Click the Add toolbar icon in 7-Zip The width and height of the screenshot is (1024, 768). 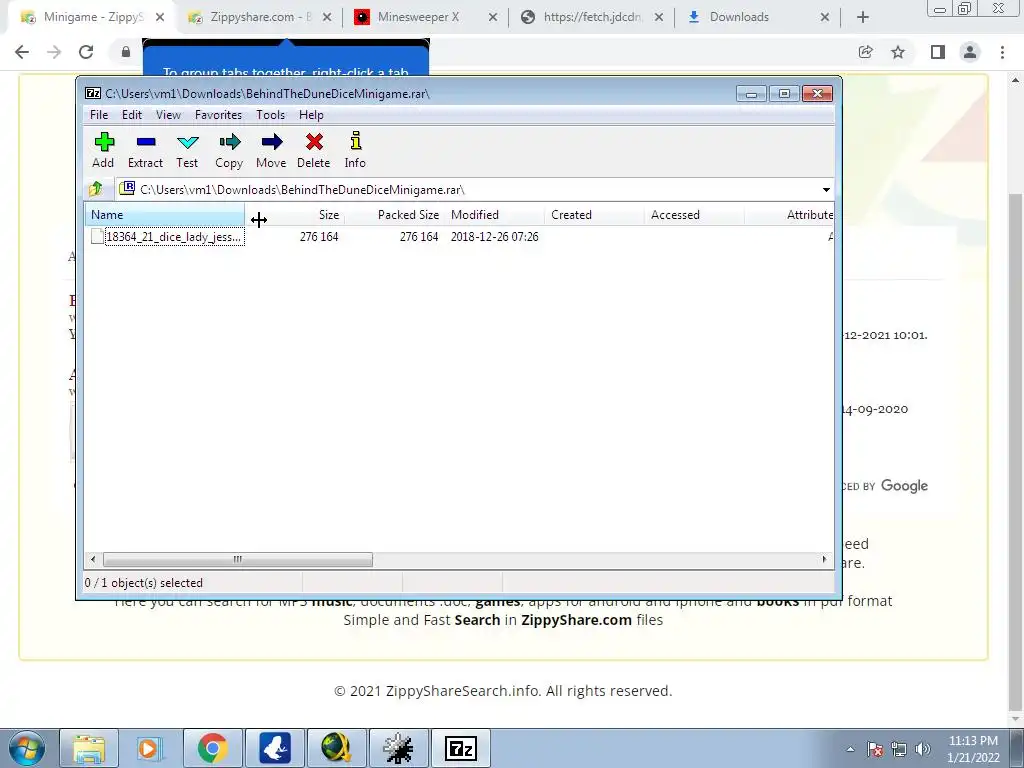click(104, 150)
